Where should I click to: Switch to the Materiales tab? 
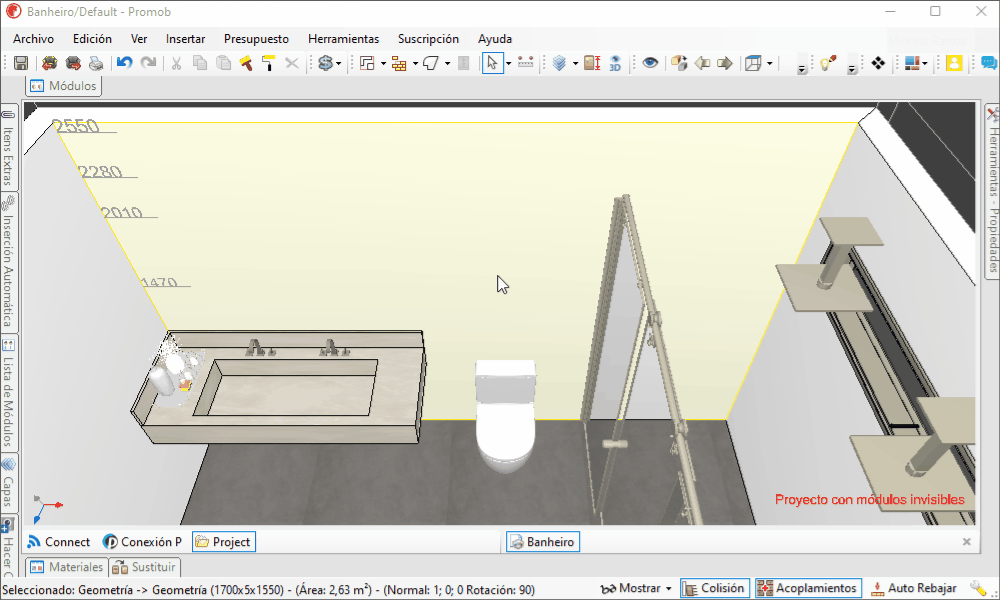pyautogui.click(x=66, y=567)
